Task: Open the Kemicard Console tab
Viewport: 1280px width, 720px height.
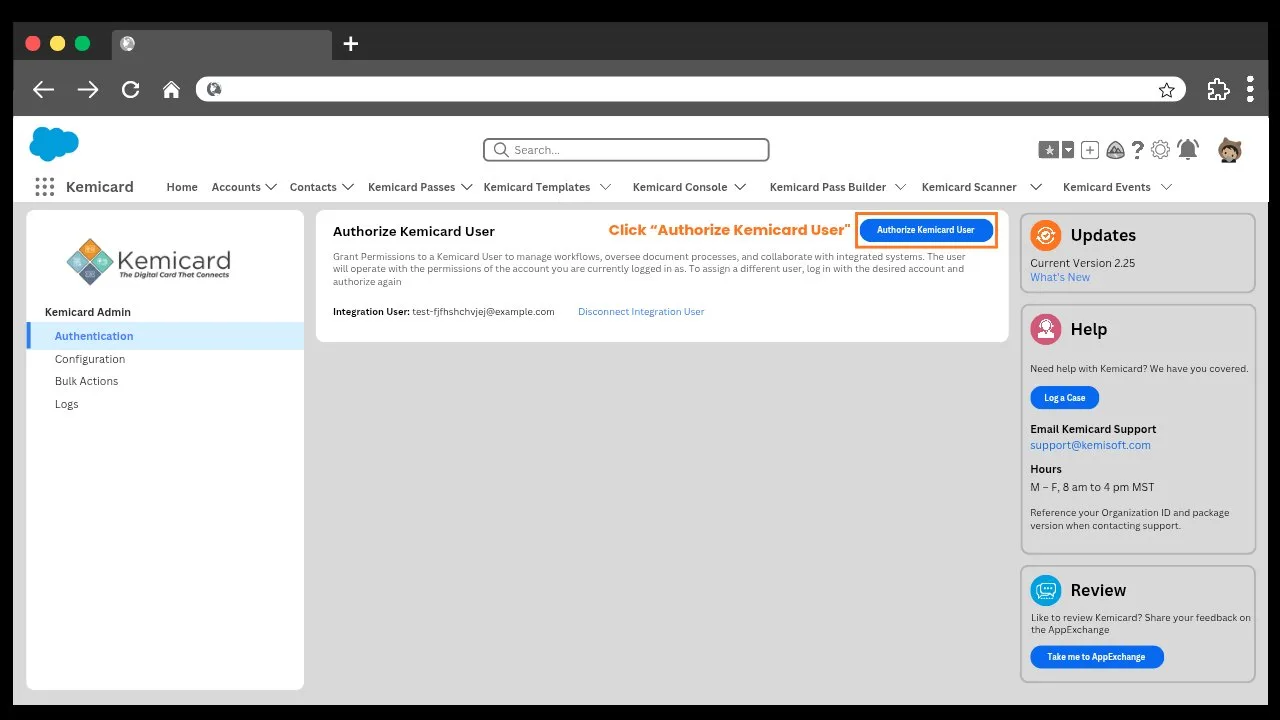Action: click(x=679, y=187)
